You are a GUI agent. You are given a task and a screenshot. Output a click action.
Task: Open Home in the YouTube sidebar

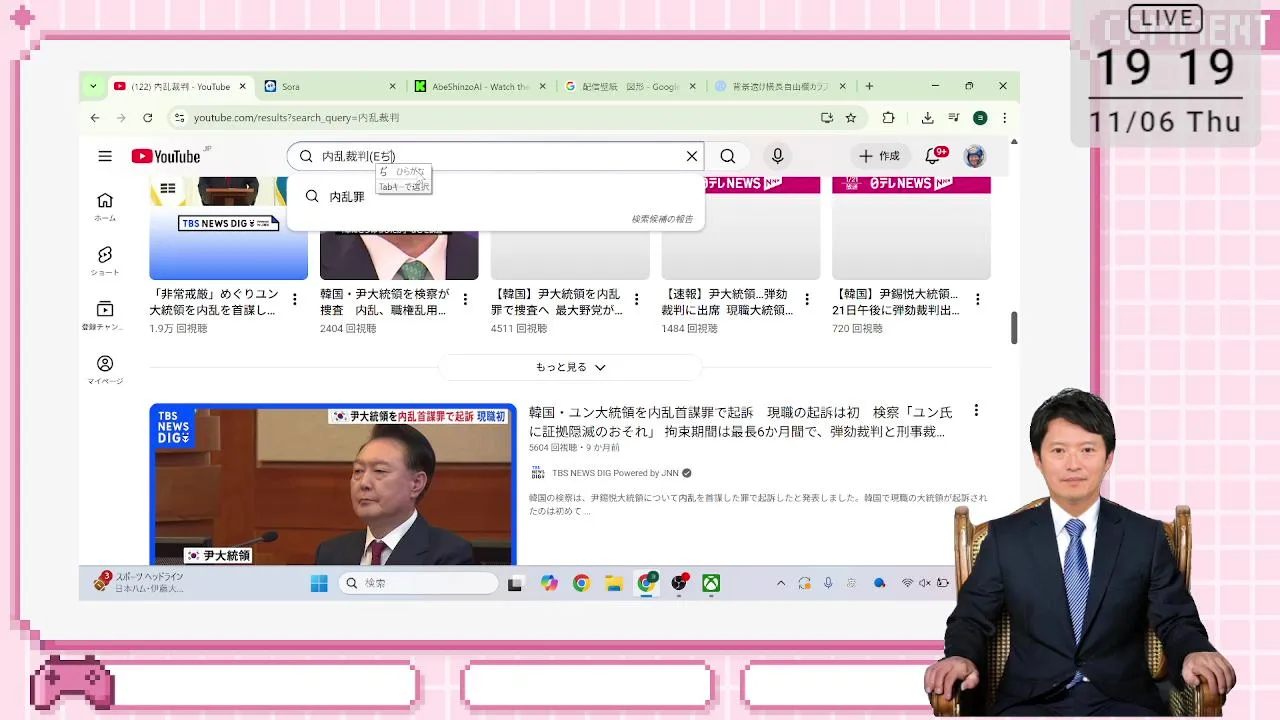[x=105, y=207]
